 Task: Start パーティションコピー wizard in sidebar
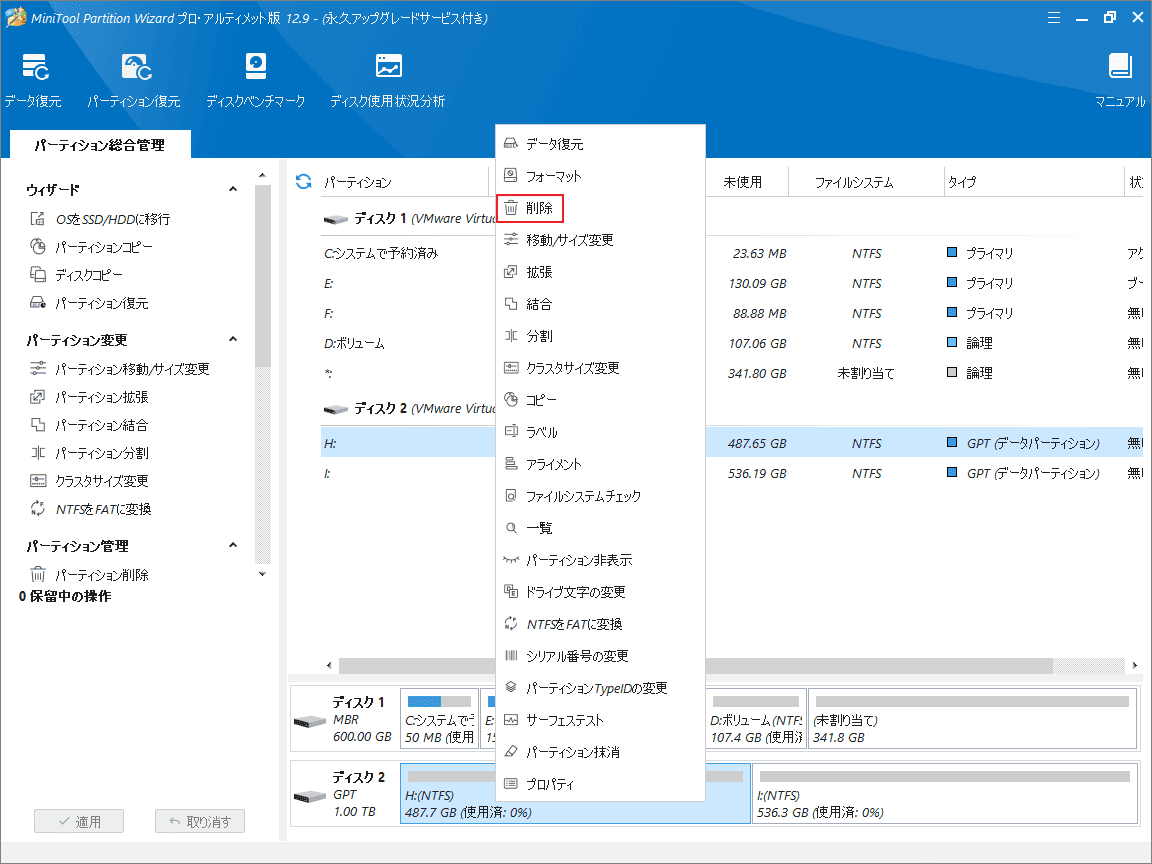[91, 247]
